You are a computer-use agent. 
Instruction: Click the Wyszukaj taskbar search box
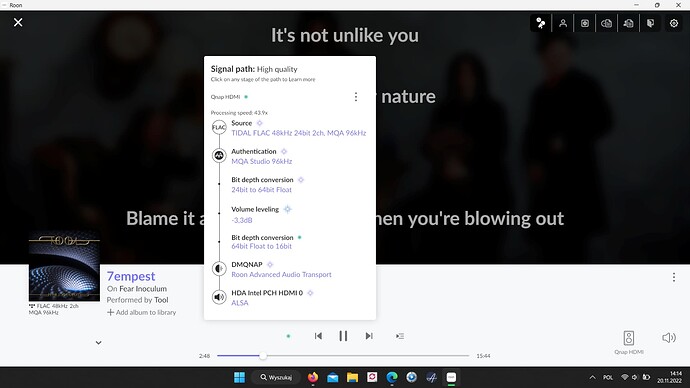click(276, 377)
